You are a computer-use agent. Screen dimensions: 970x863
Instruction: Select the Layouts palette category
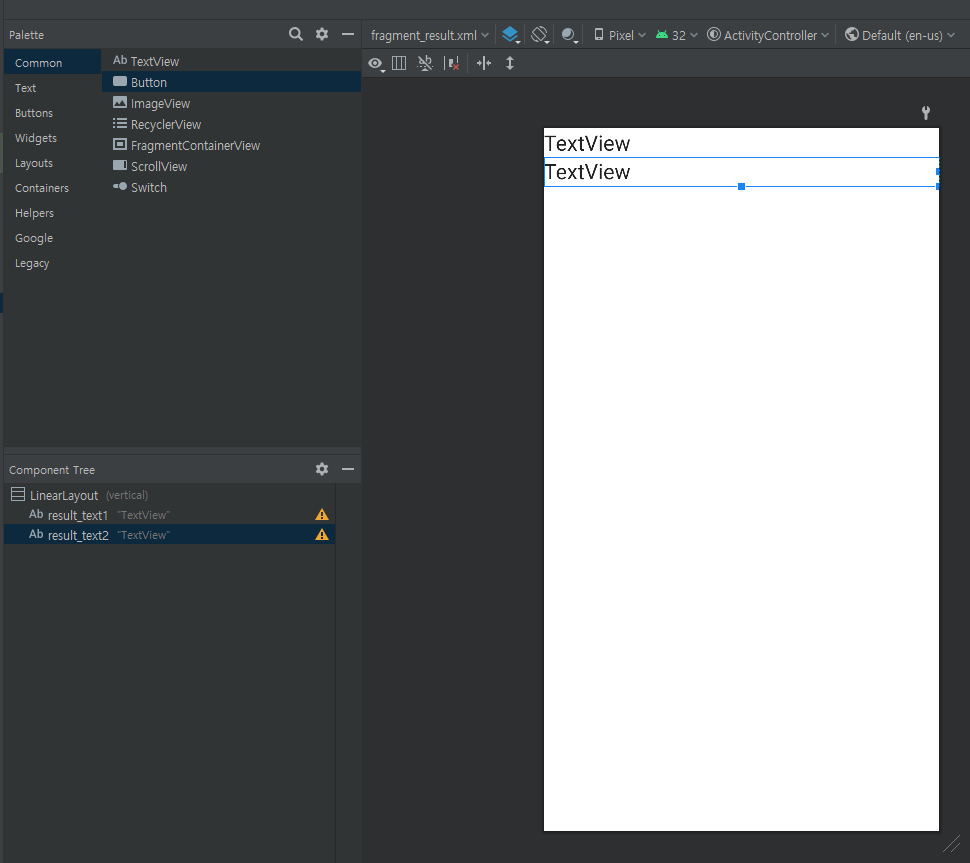coord(53,163)
